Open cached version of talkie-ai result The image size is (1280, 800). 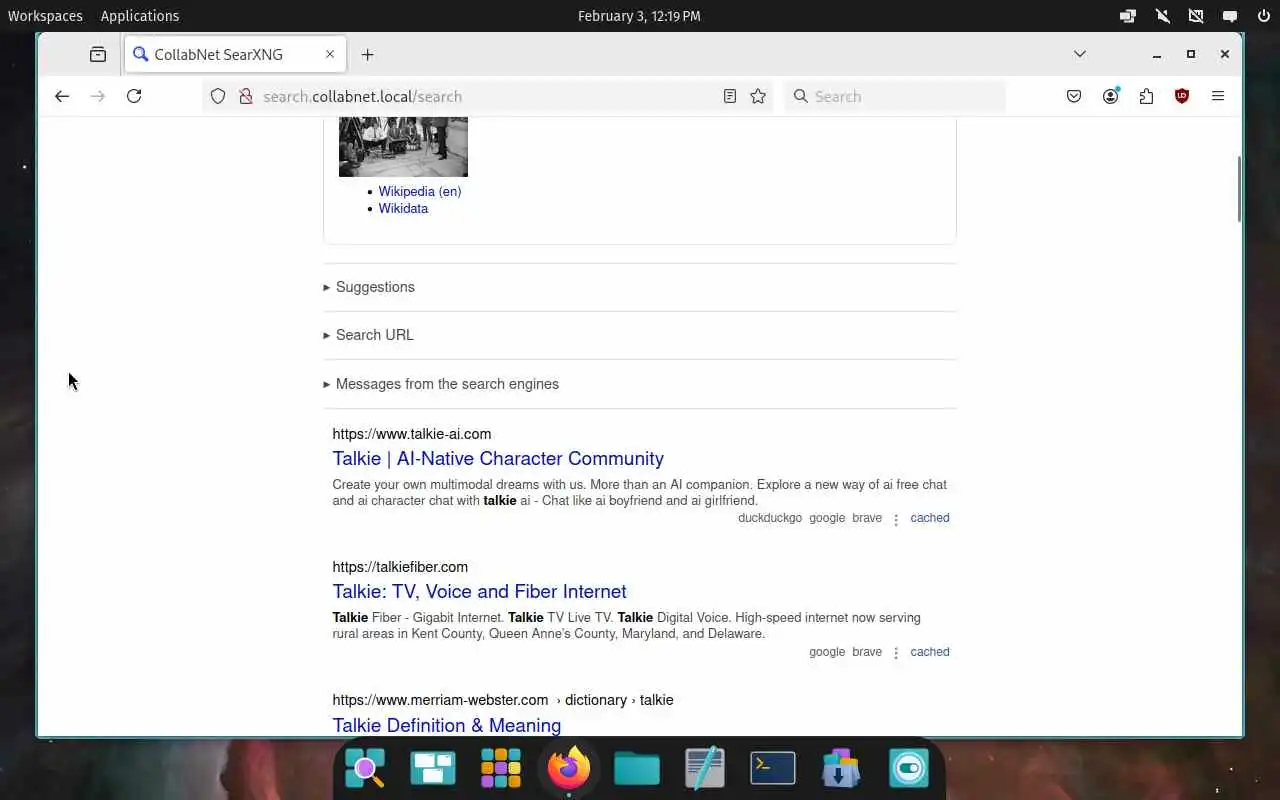930,518
